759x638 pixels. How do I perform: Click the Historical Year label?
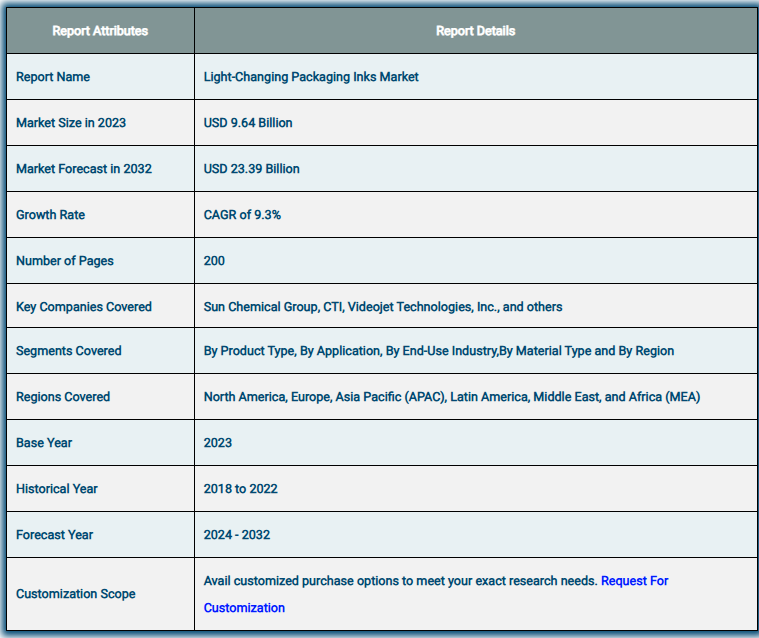click(57, 489)
